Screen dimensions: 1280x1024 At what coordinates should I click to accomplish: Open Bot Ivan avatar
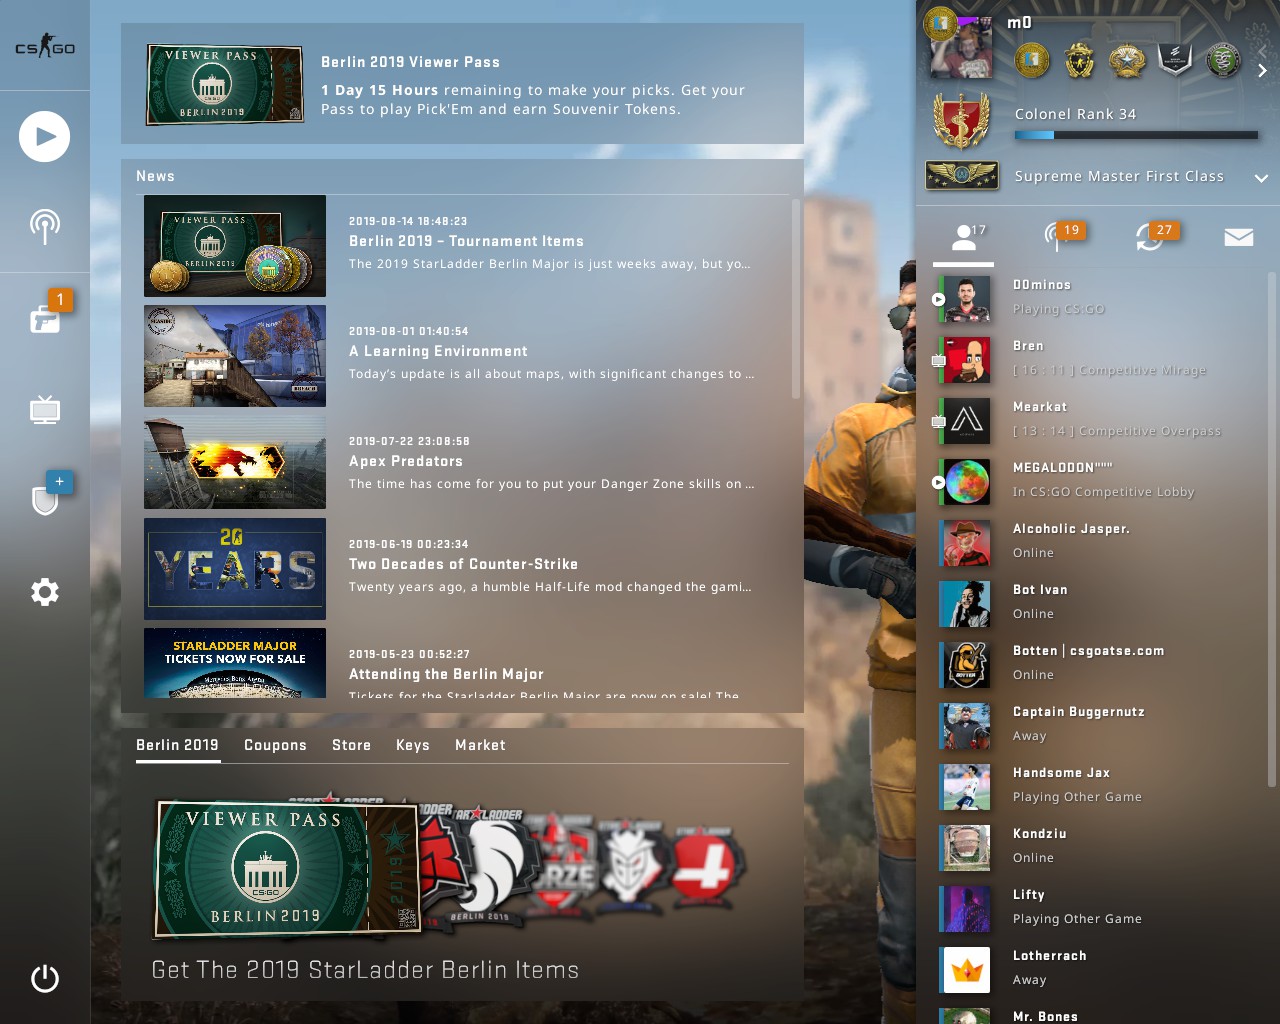point(967,603)
